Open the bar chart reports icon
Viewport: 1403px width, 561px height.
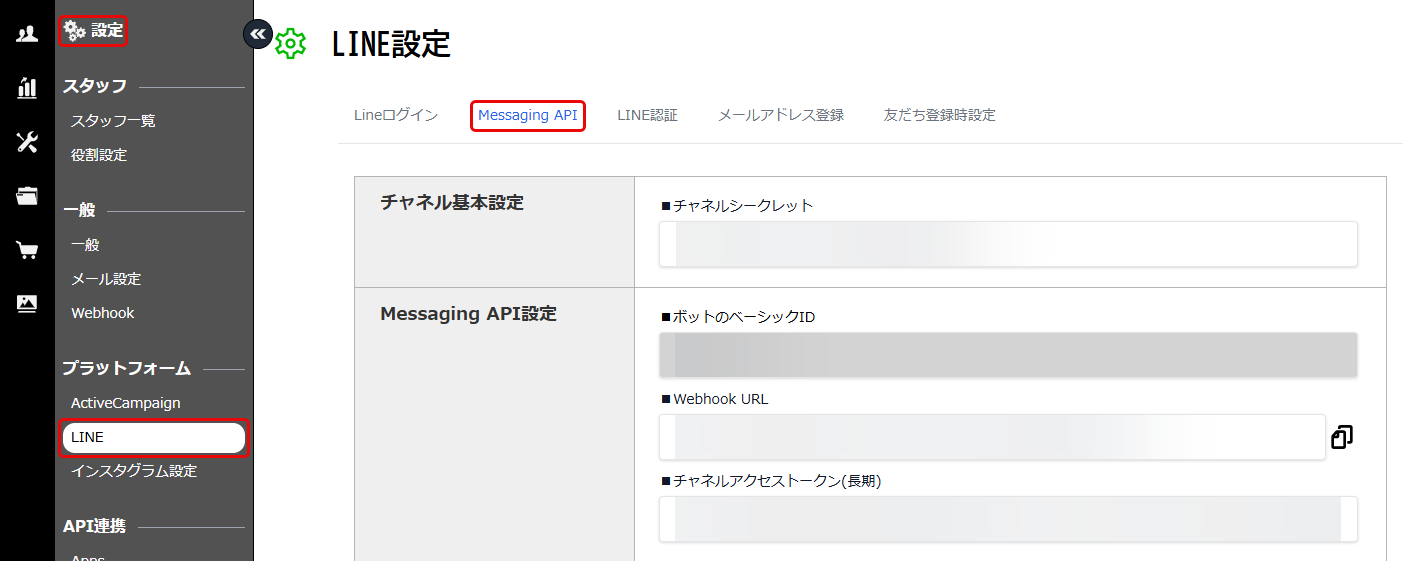pos(27,88)
